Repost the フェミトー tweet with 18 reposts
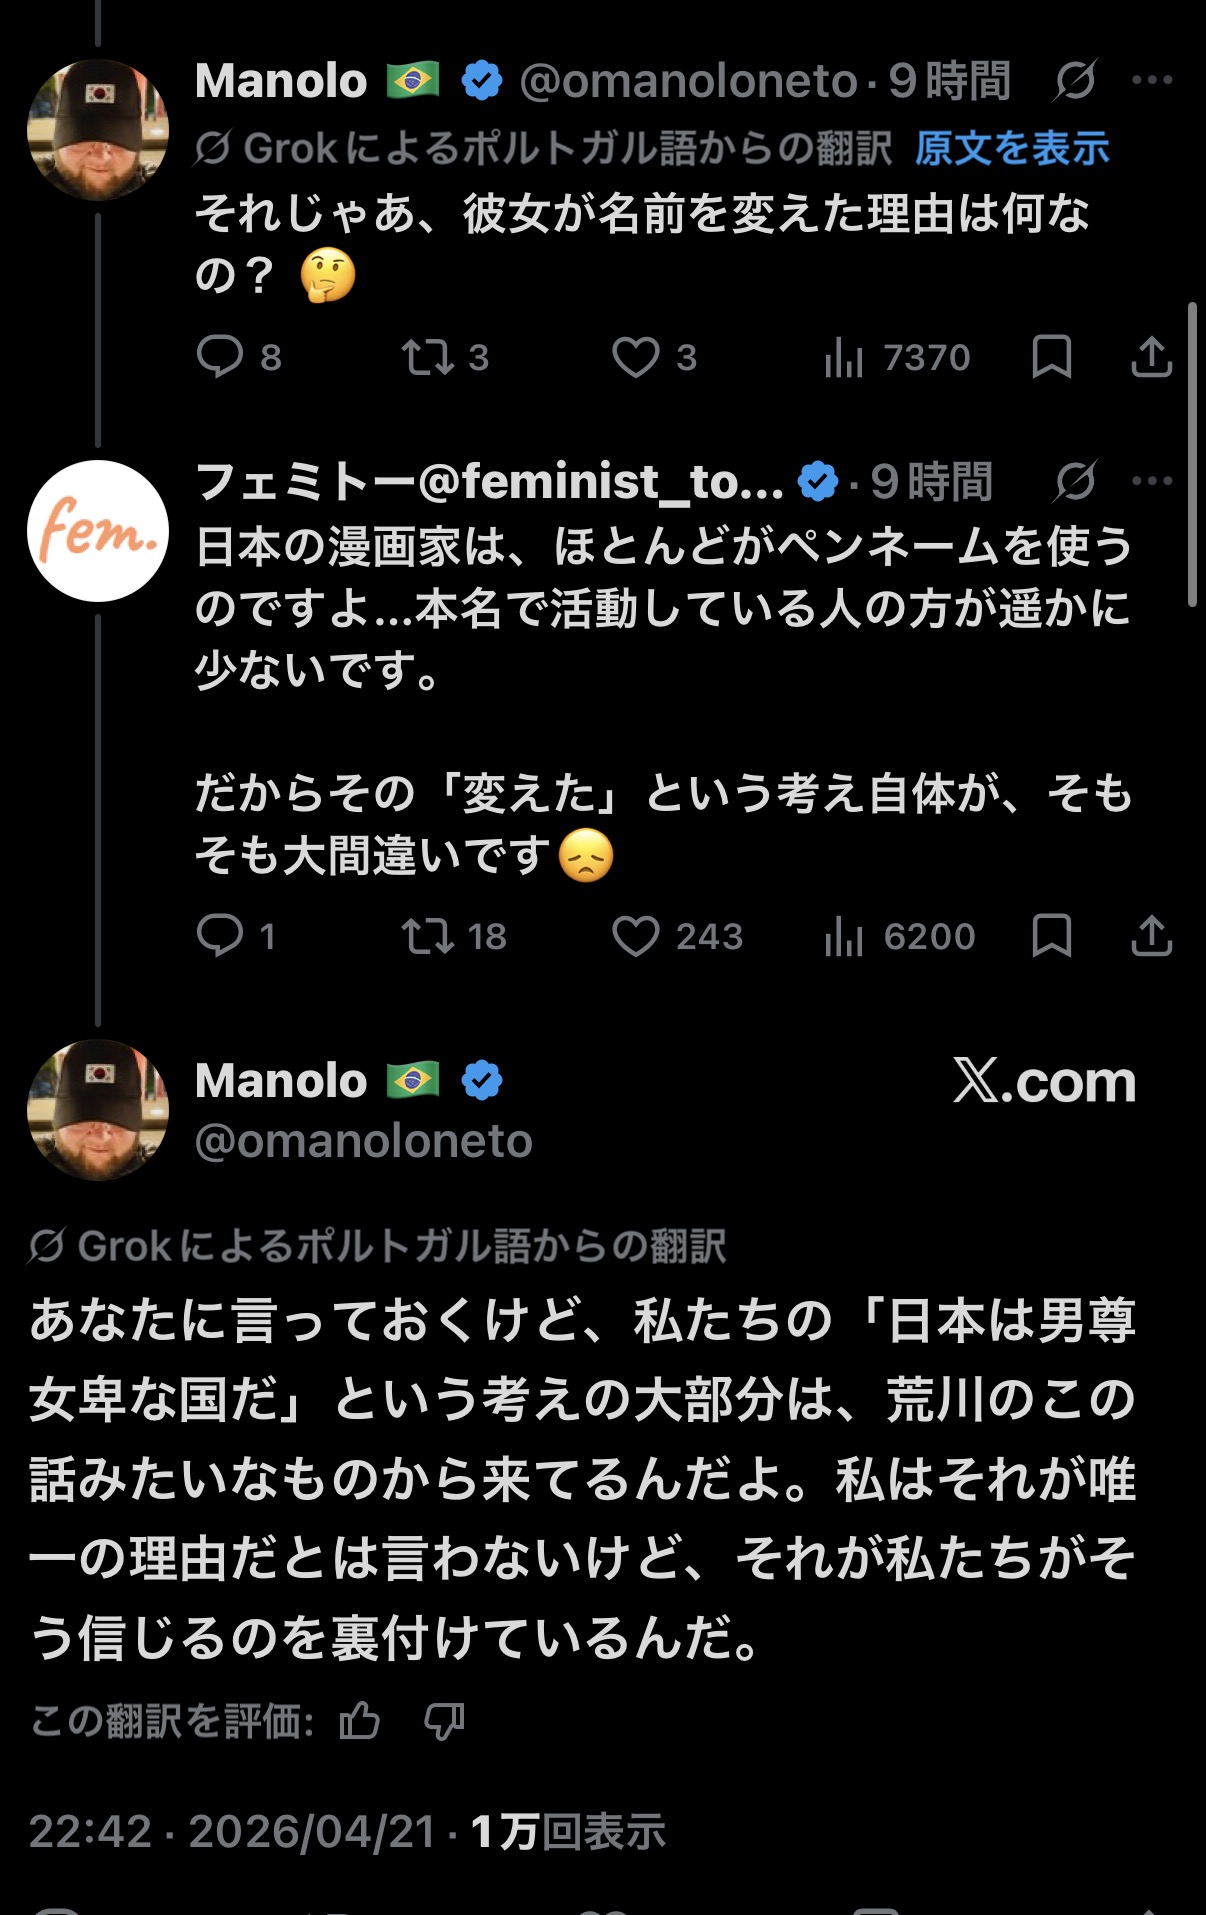 point(428,936)
